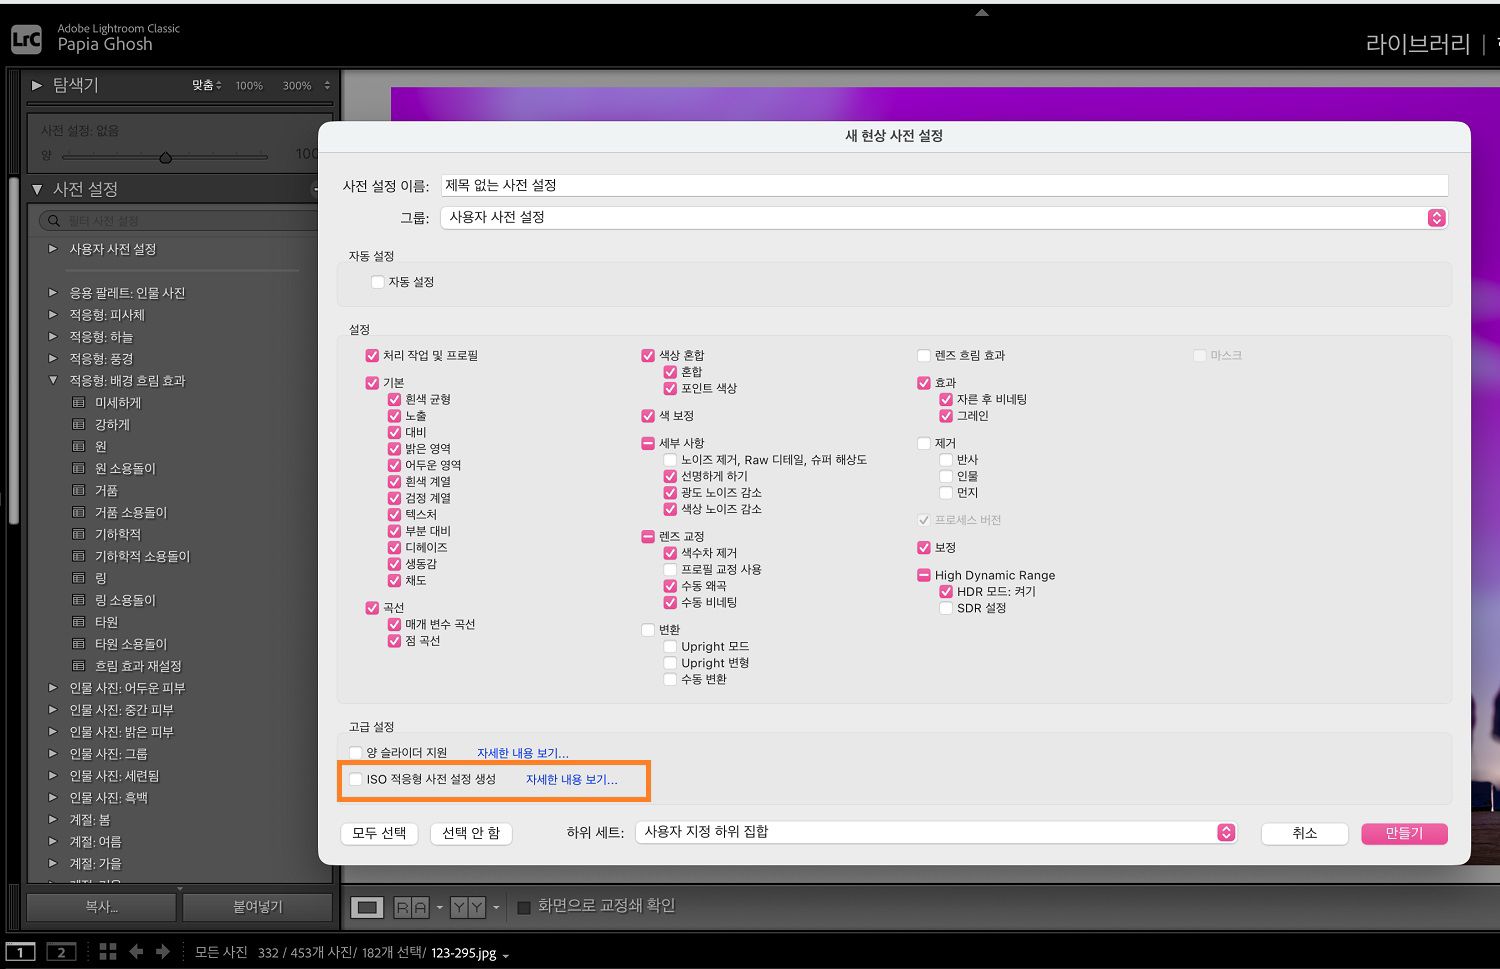Create the preset with 만들기
The width and height of the screenshot is (1500, 969).
pos(1404,834)
